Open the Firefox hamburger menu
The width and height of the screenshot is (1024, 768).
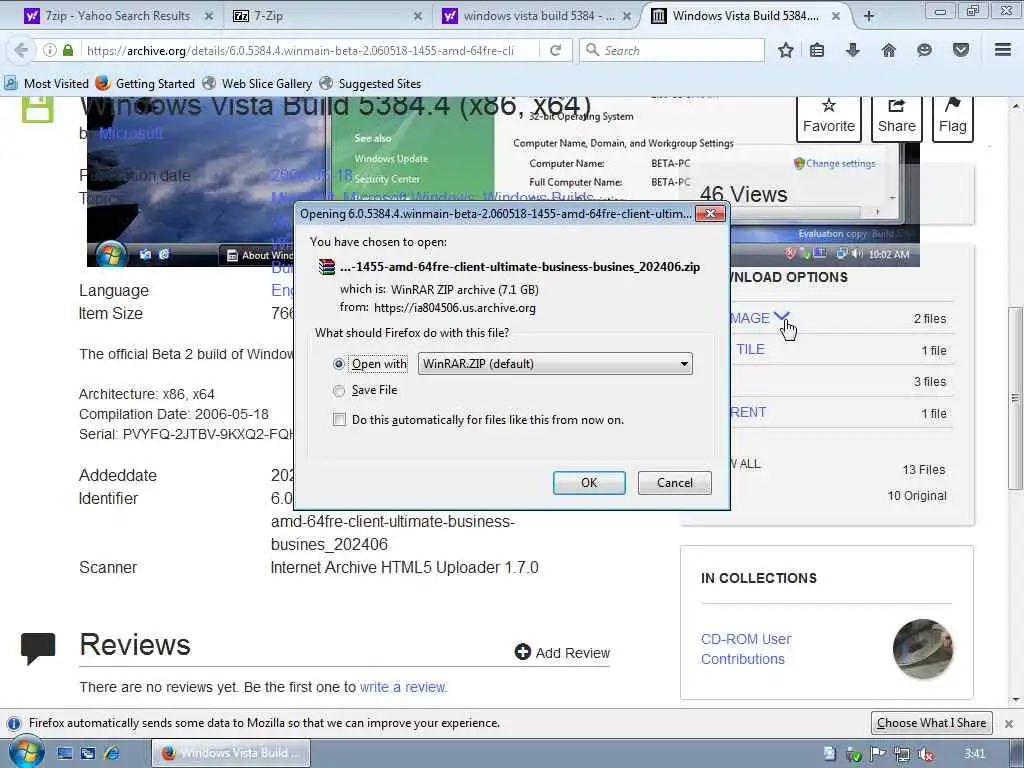pos(1003,50)
